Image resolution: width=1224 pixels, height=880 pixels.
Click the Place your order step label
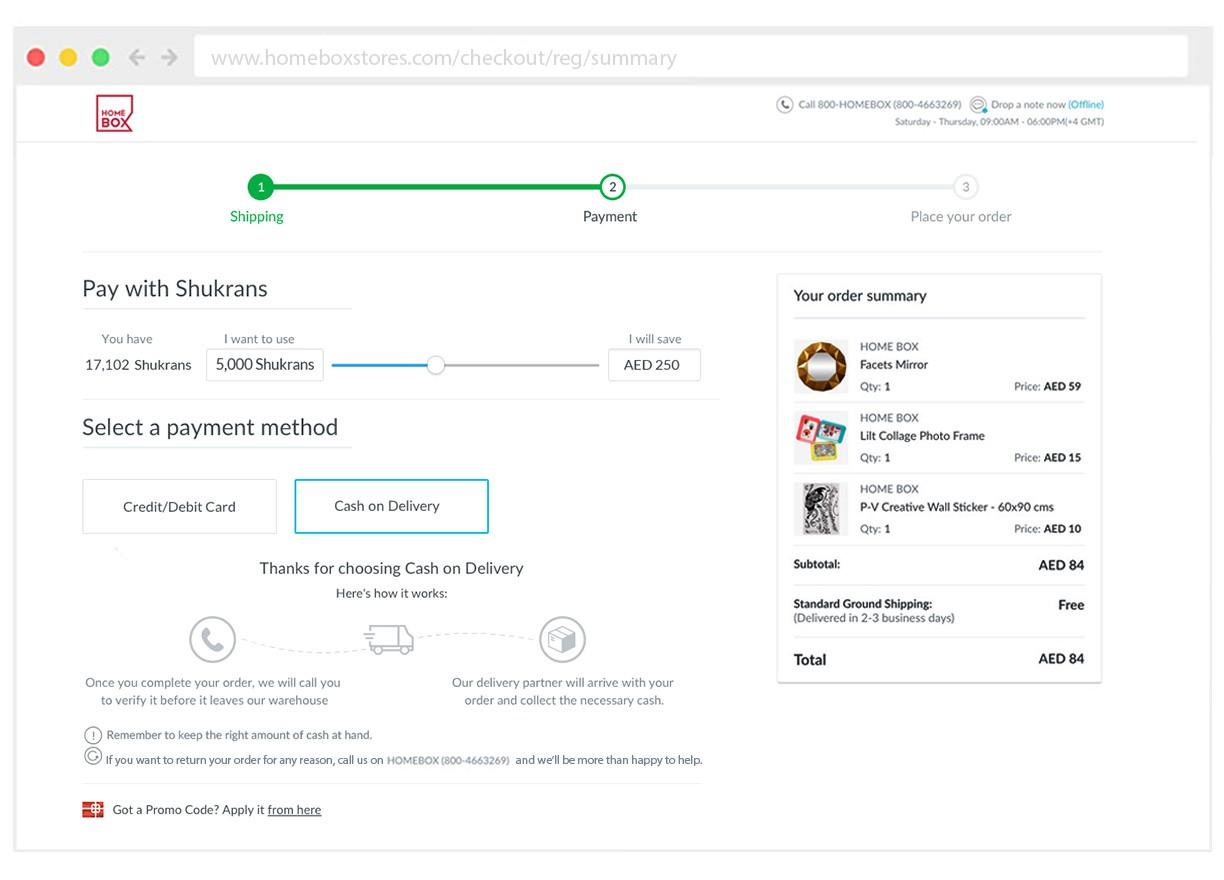click(x=961, y=216)
